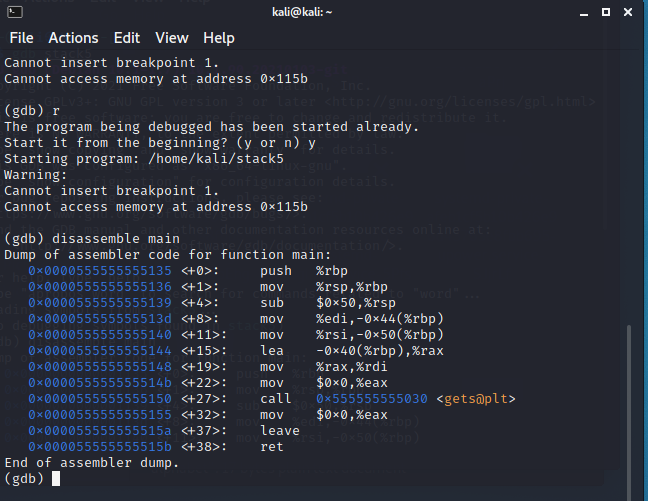Click 'Starting program: /home/kali/stack5' line

(144, 159)
